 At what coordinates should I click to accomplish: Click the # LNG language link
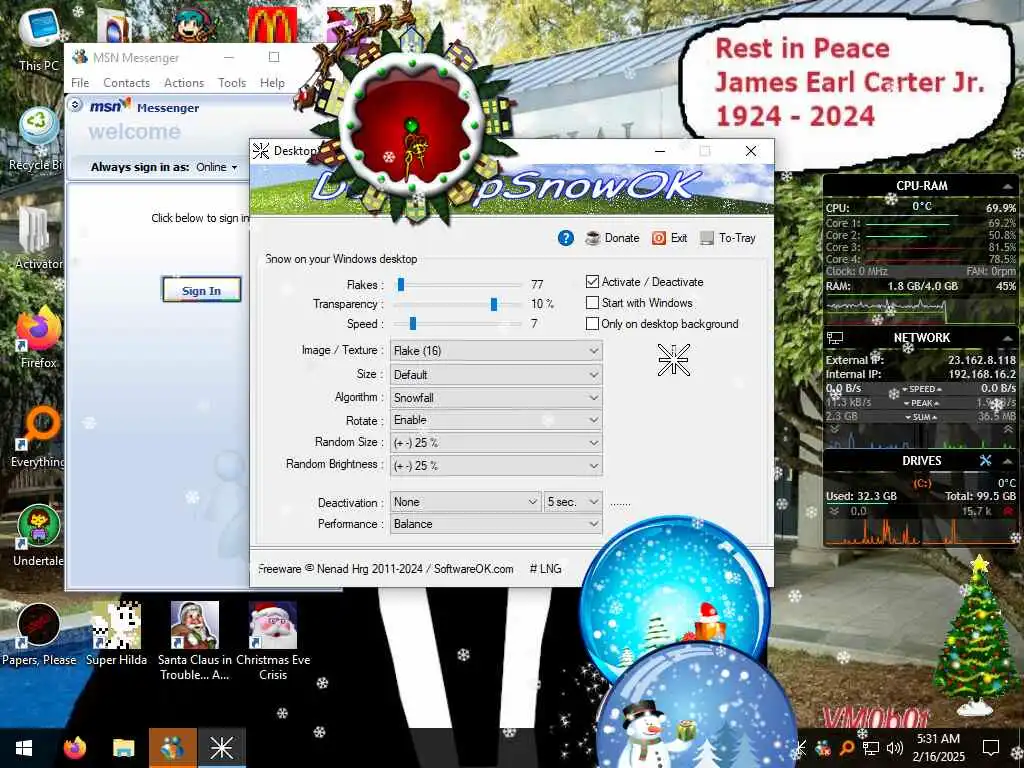point(545,569)
